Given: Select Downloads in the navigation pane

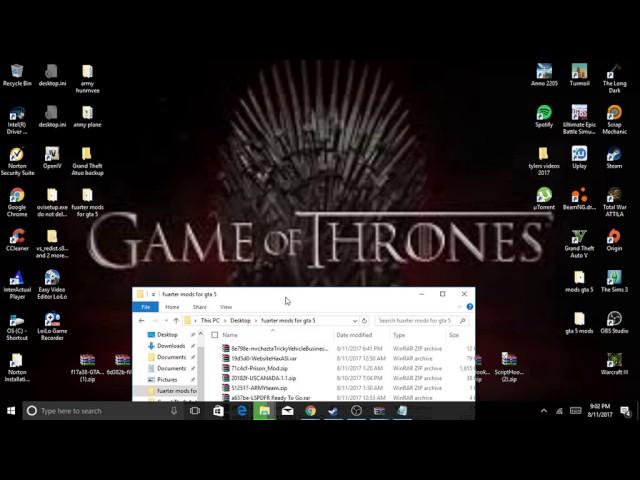Looking at the screenshot, I should point(171,346).
